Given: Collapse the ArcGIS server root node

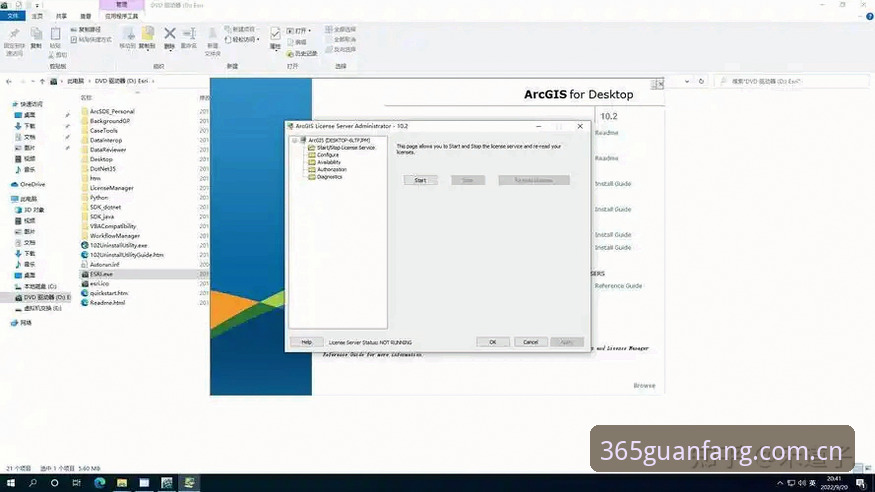Looking at the screenshot, I should point(295,140).
